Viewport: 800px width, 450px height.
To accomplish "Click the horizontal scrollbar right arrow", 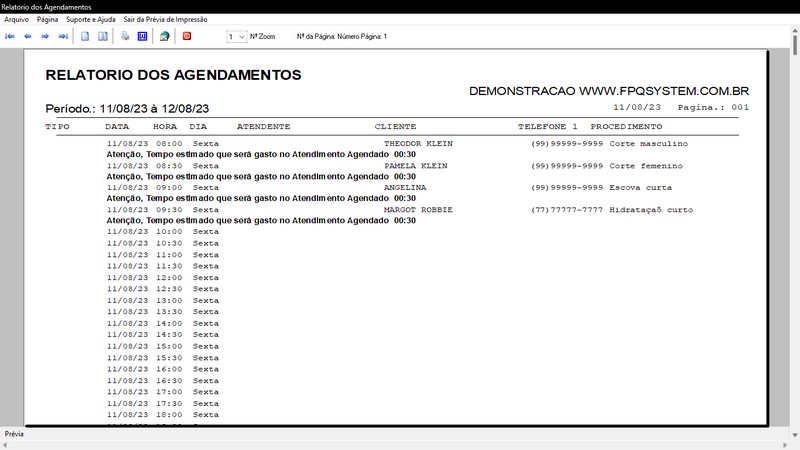I will tap(786, 445).
